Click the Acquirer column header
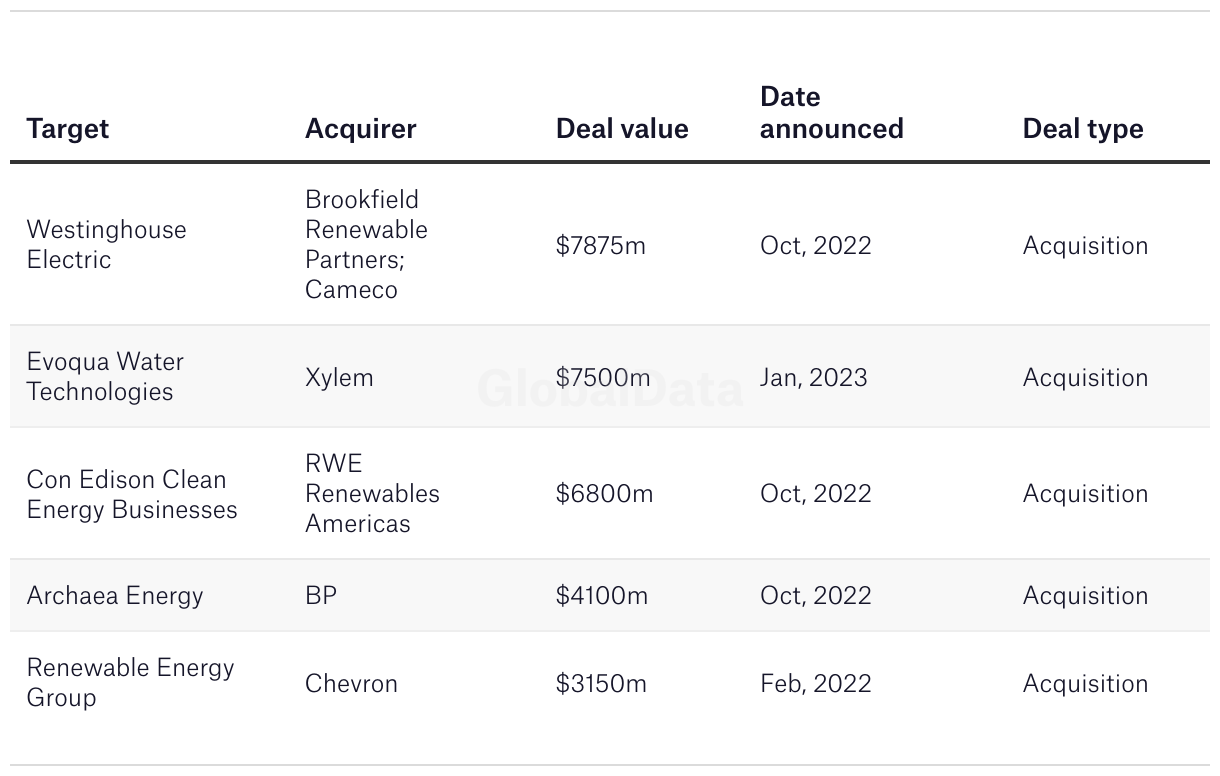The width and height of the screenshot is (1220, 776). click(360, 129)
